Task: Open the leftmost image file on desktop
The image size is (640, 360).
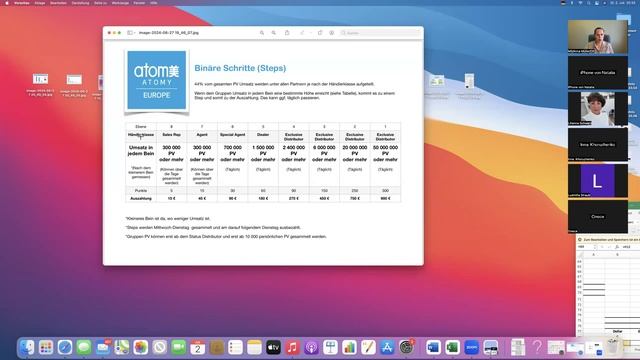Action: (x=40, y=84)
